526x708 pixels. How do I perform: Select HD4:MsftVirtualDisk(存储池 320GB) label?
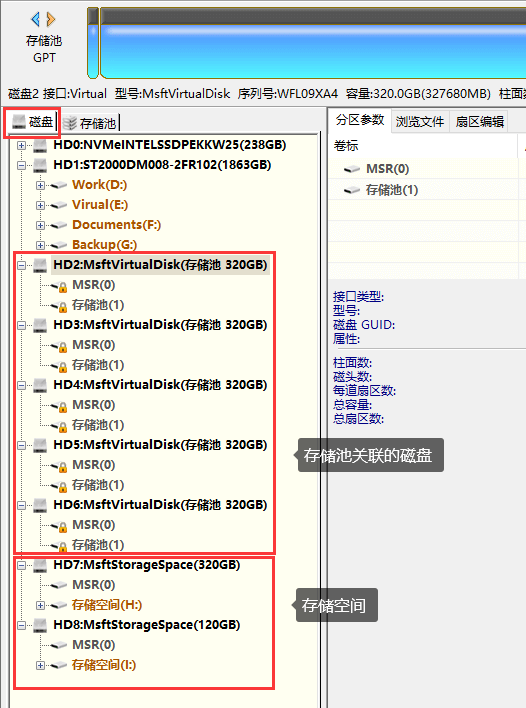click(160, 385)
